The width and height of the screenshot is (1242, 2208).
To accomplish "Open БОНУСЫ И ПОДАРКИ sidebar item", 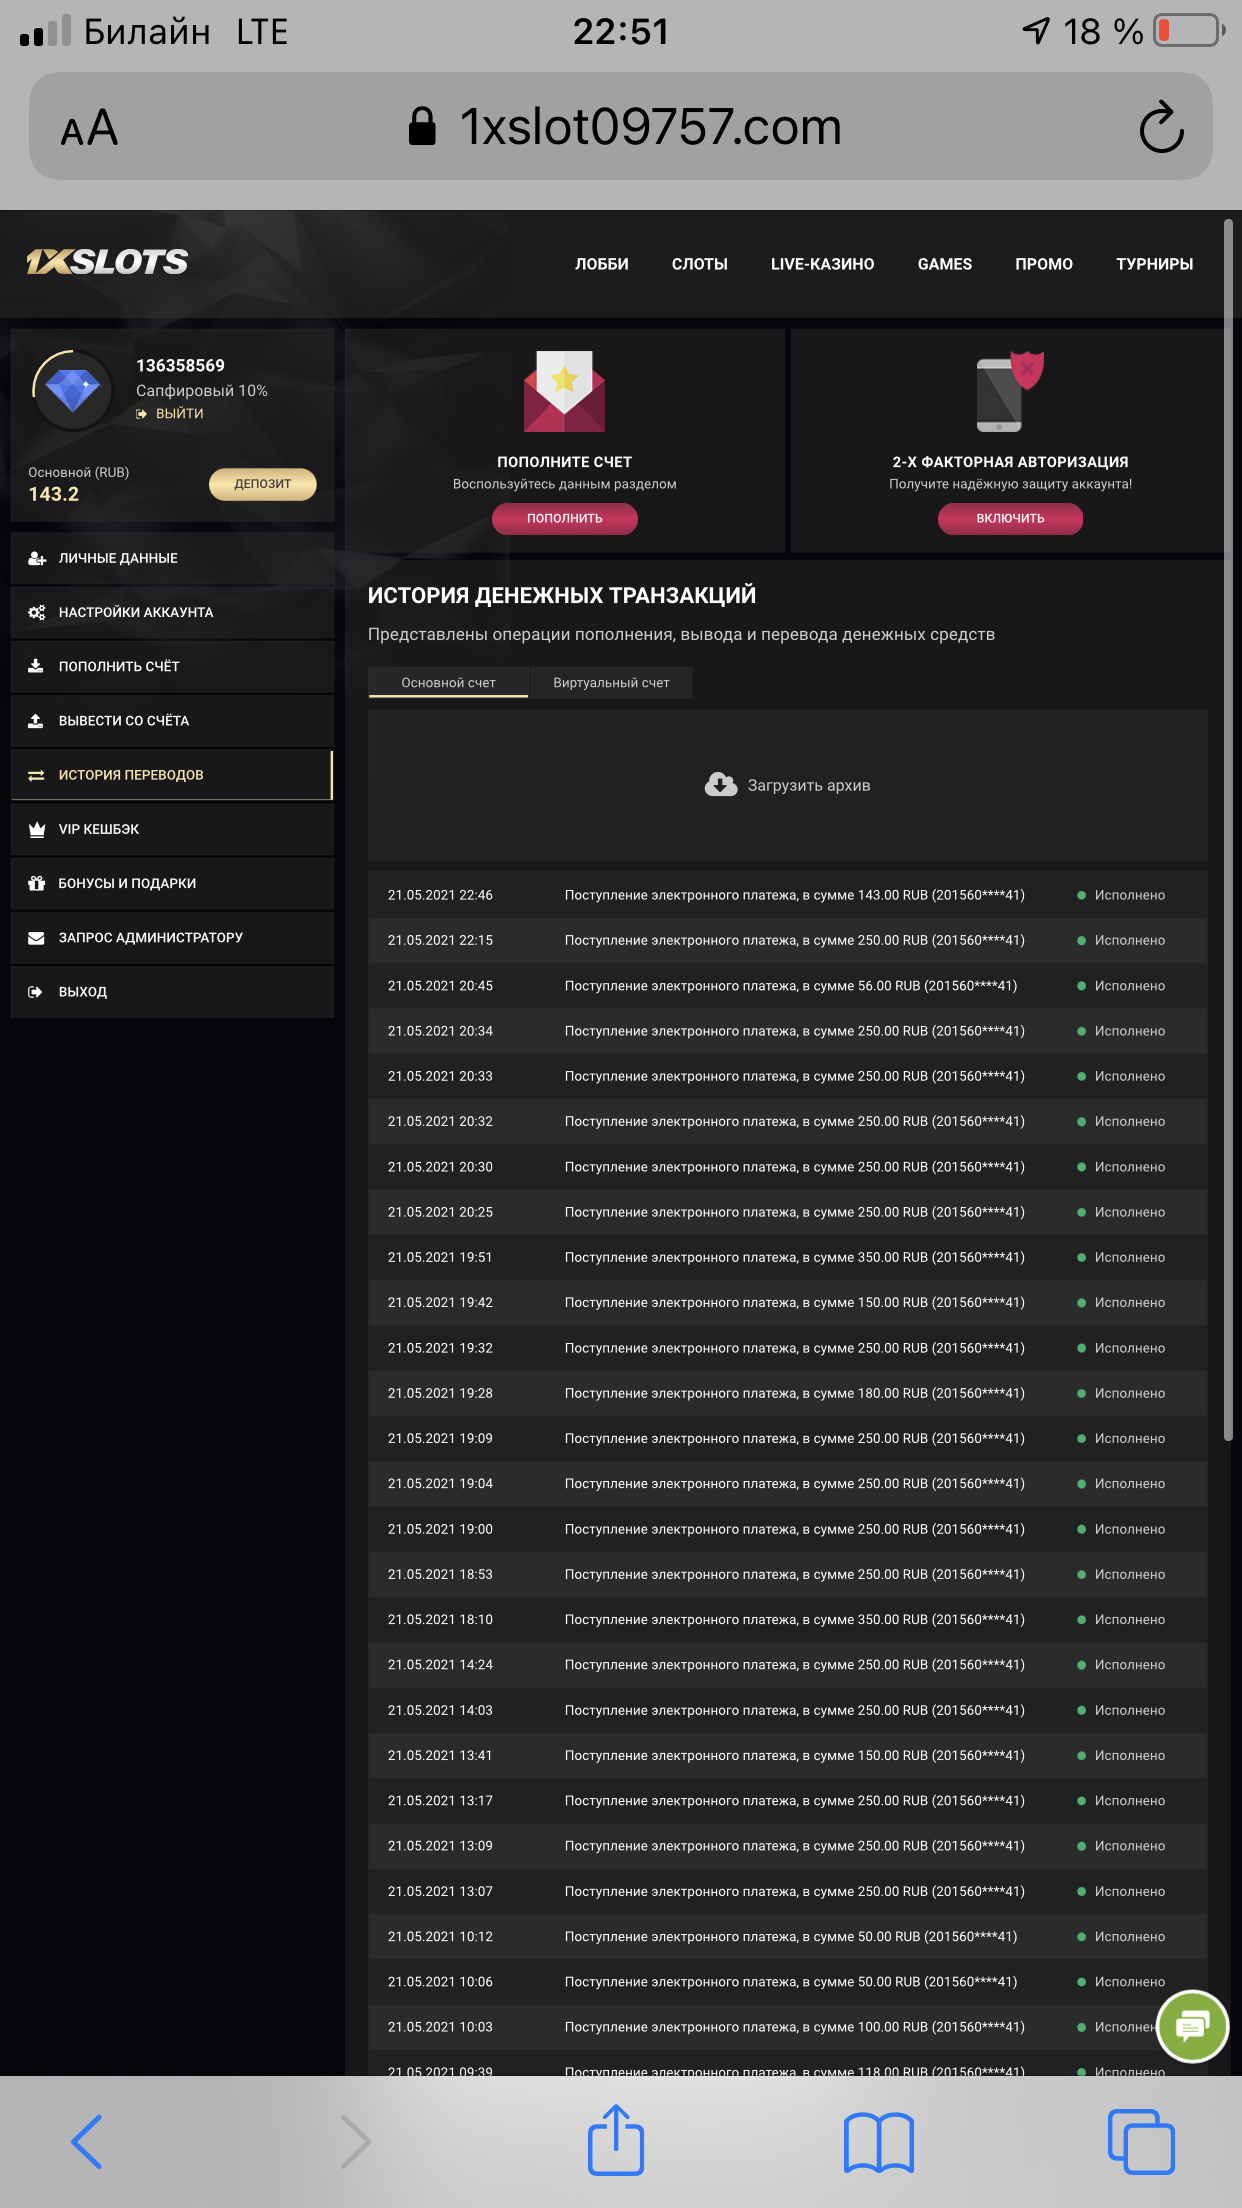I will pos(172,883).
